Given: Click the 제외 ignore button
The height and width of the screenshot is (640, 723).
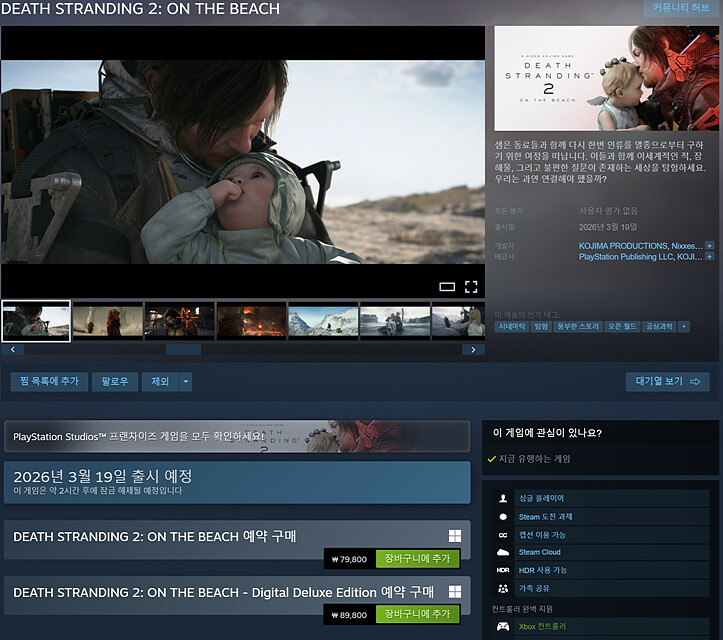Looking at the screenshot, I should (x=160, y=382).
